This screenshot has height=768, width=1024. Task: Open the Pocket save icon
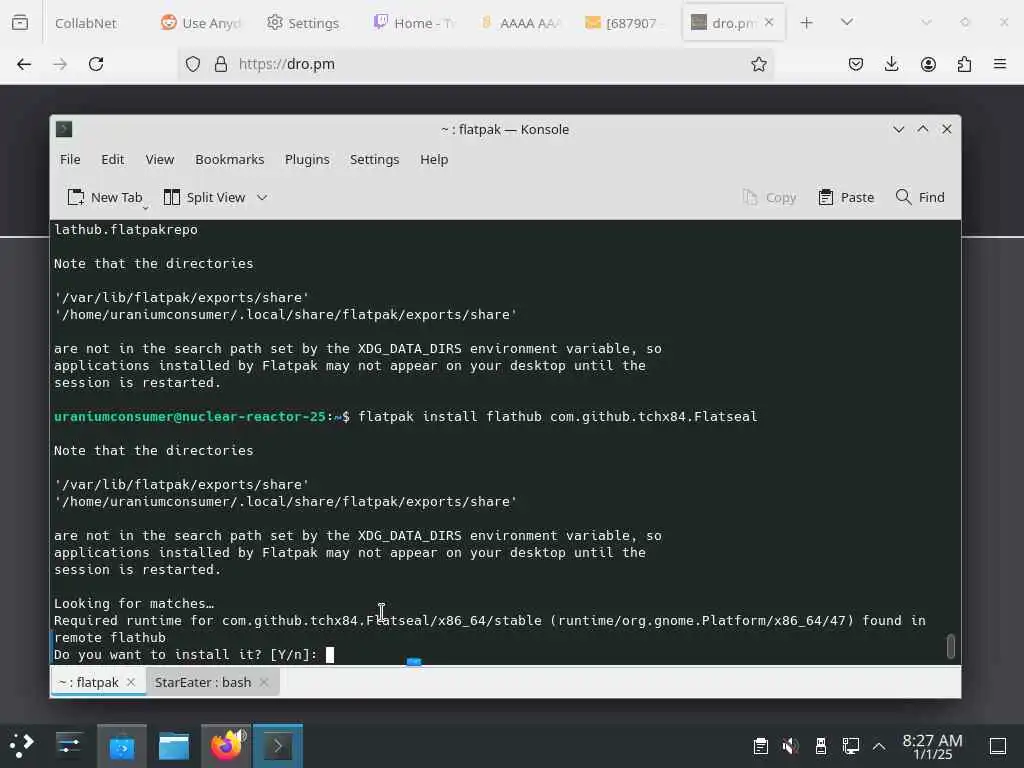pyautogui.click(x=856, y=64)
